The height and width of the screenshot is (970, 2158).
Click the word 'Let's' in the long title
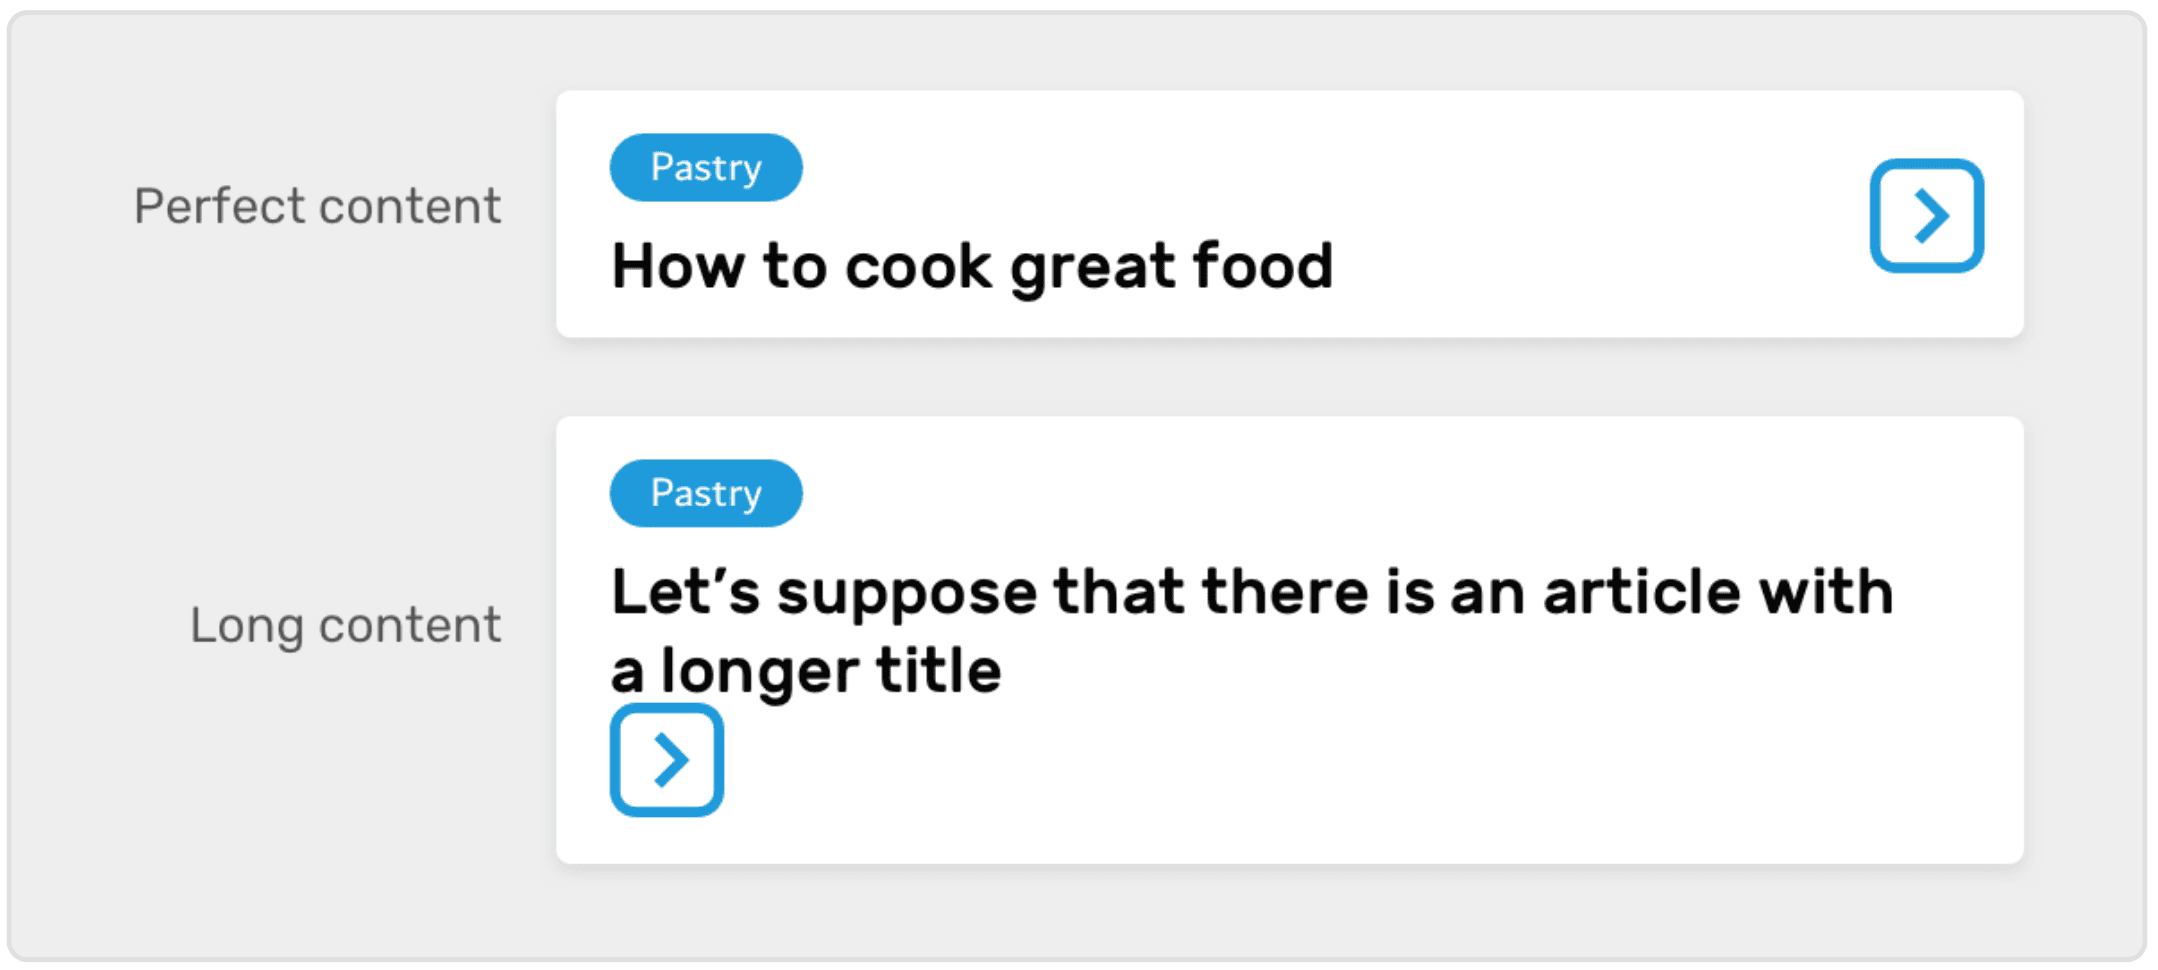[x=686, y=591]
